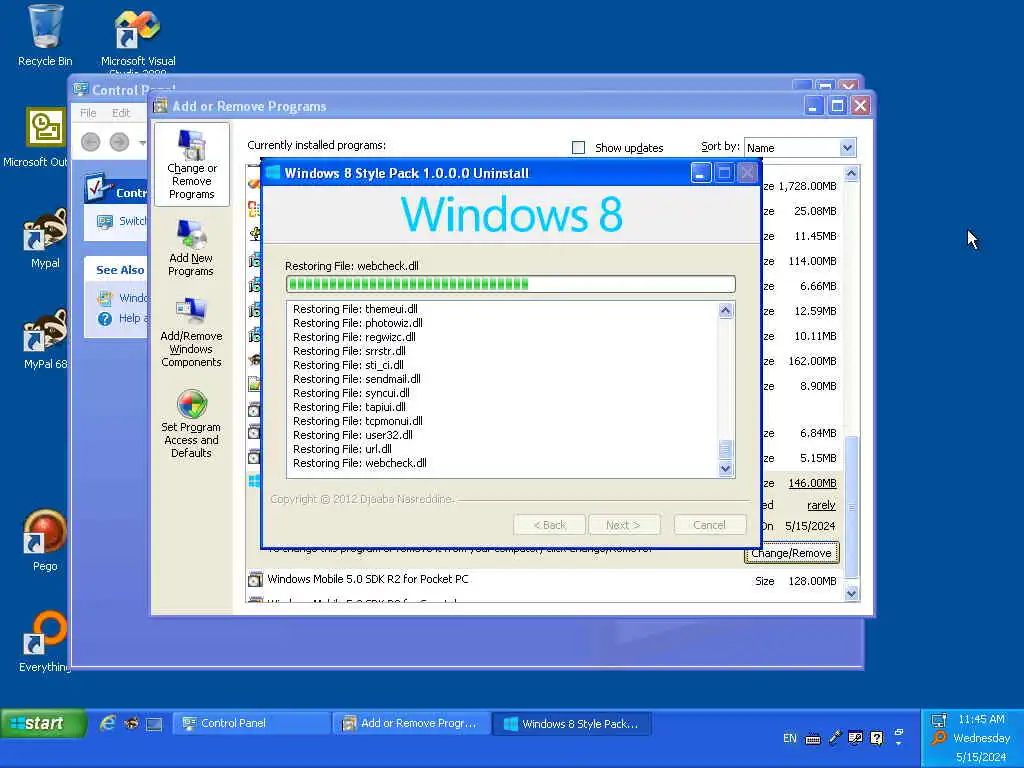Click the uninstall log scroll up arrow
This screenshot has height=768, width=1024.
coord(725,310)
